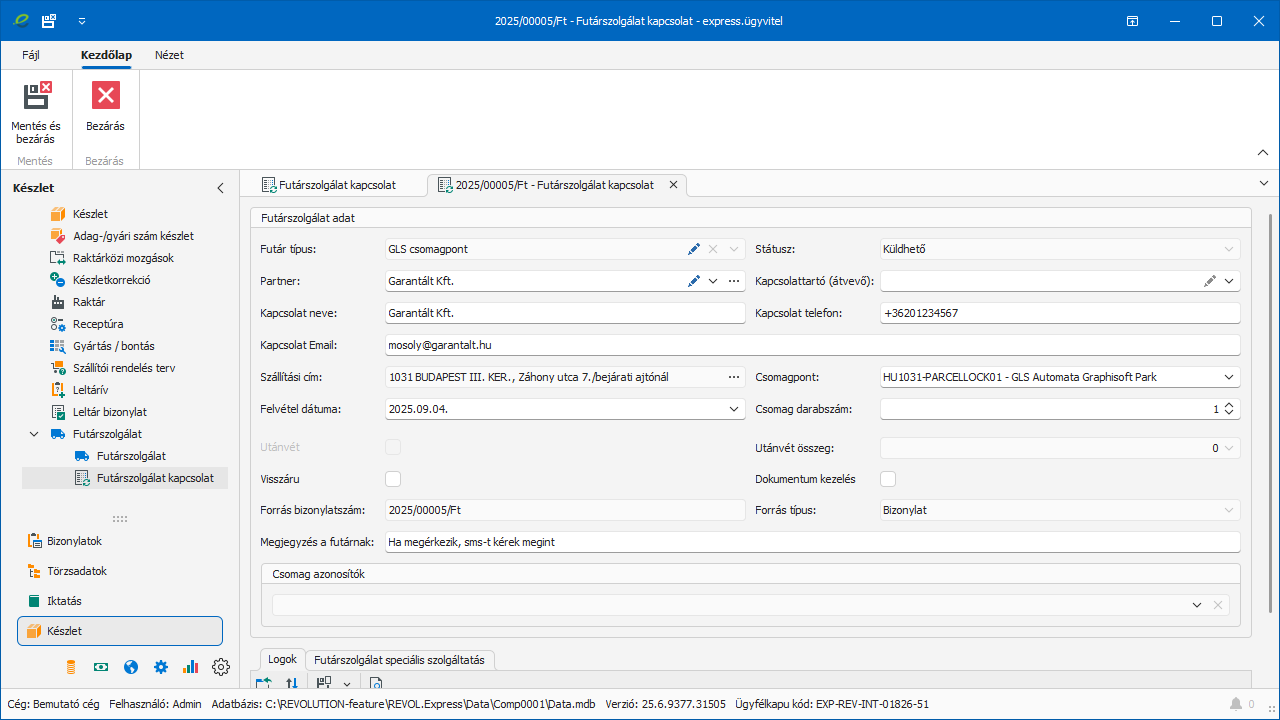Click the notification bell in status bar
Viewport: 1280px width, 720px height.
[1236, 704]
